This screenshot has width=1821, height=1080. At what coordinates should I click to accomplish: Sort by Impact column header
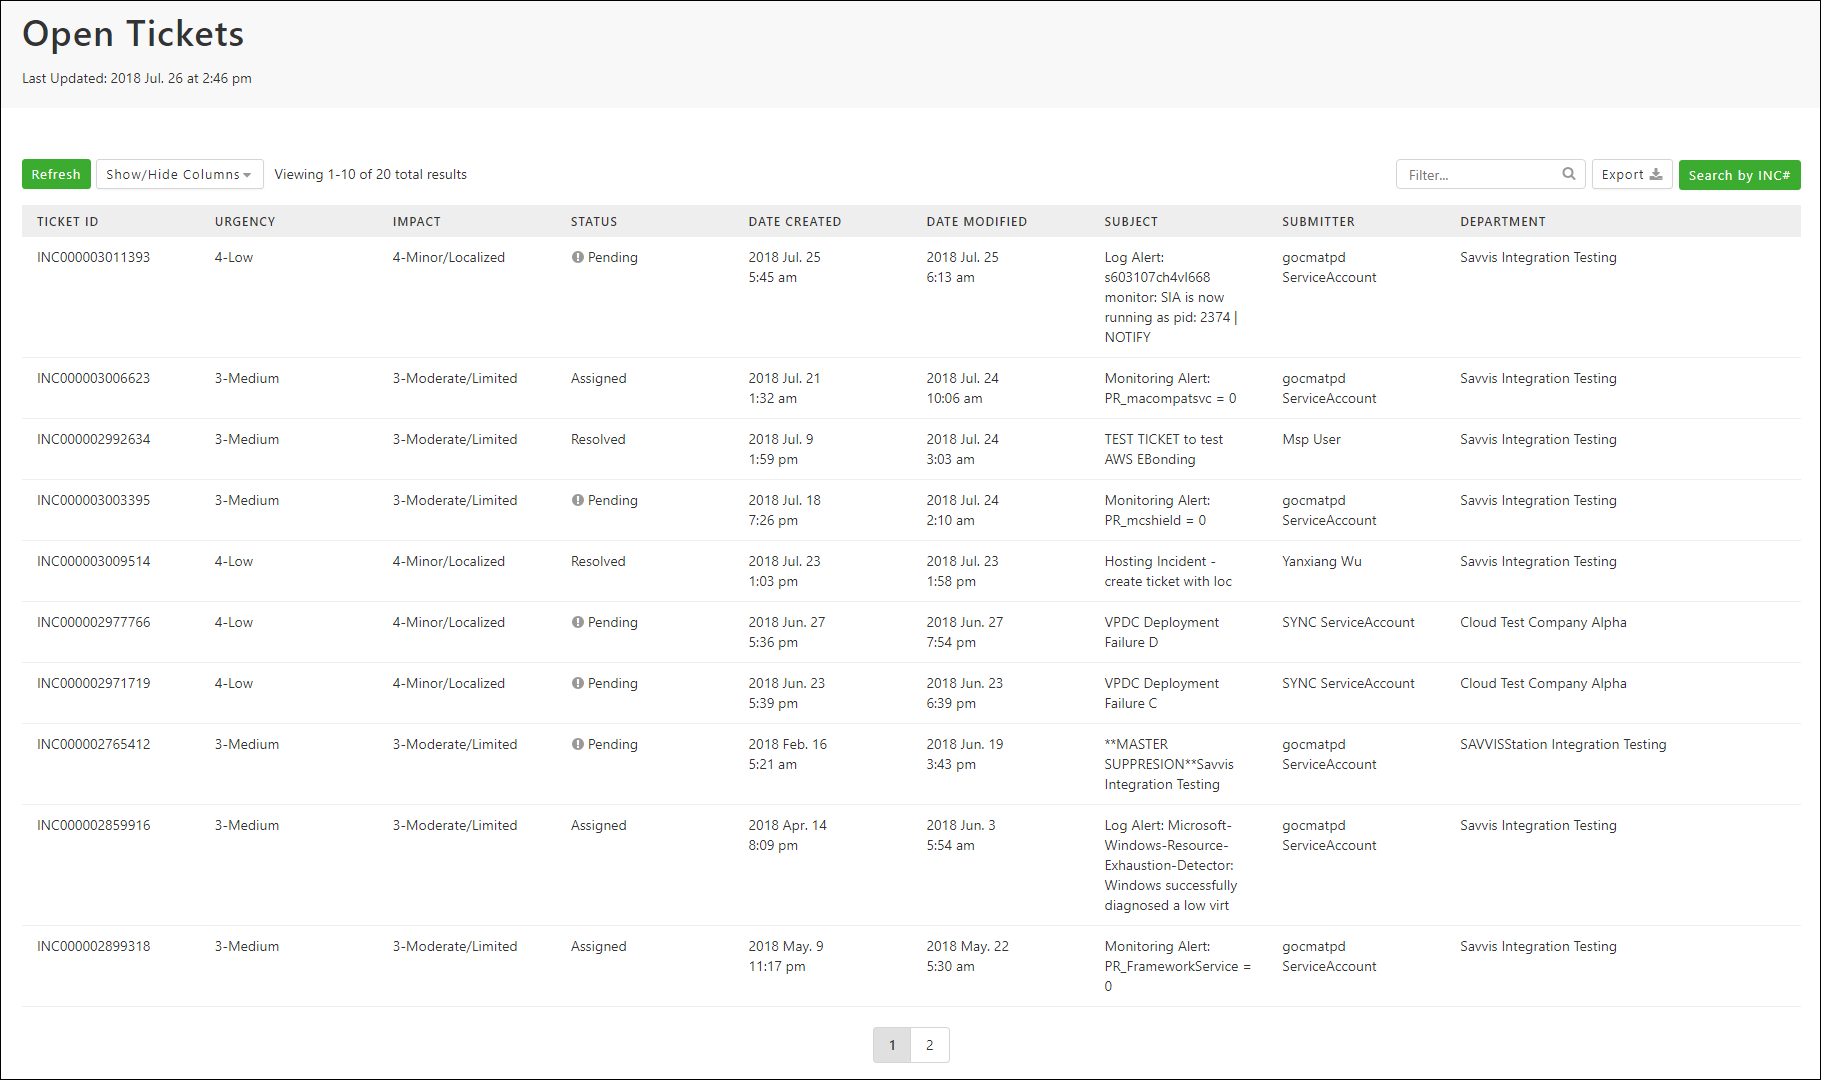[x=417, y=222]
